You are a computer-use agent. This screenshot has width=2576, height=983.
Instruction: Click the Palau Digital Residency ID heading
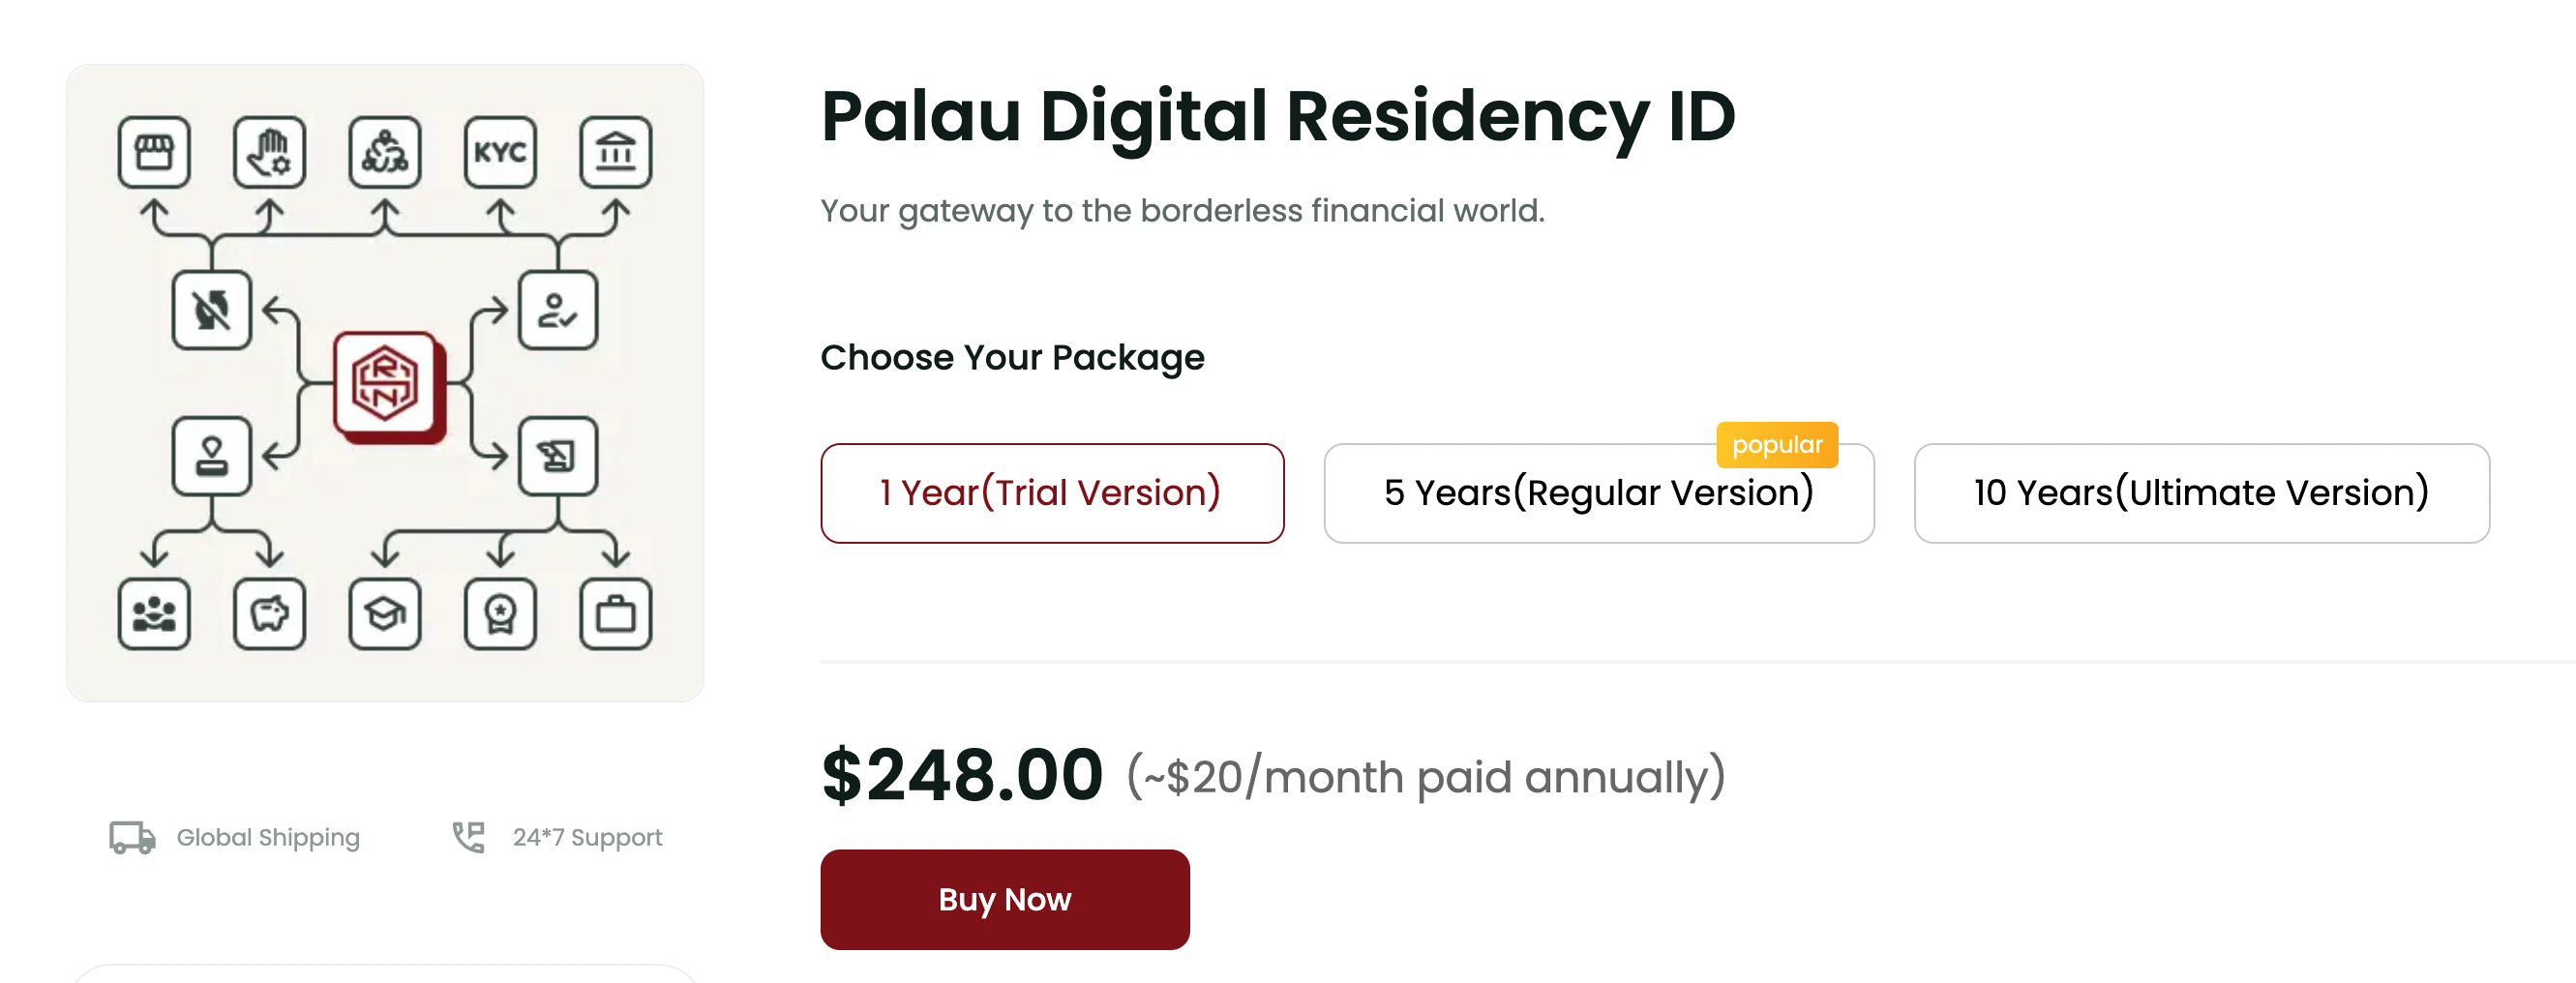(x=1277, y=117)
